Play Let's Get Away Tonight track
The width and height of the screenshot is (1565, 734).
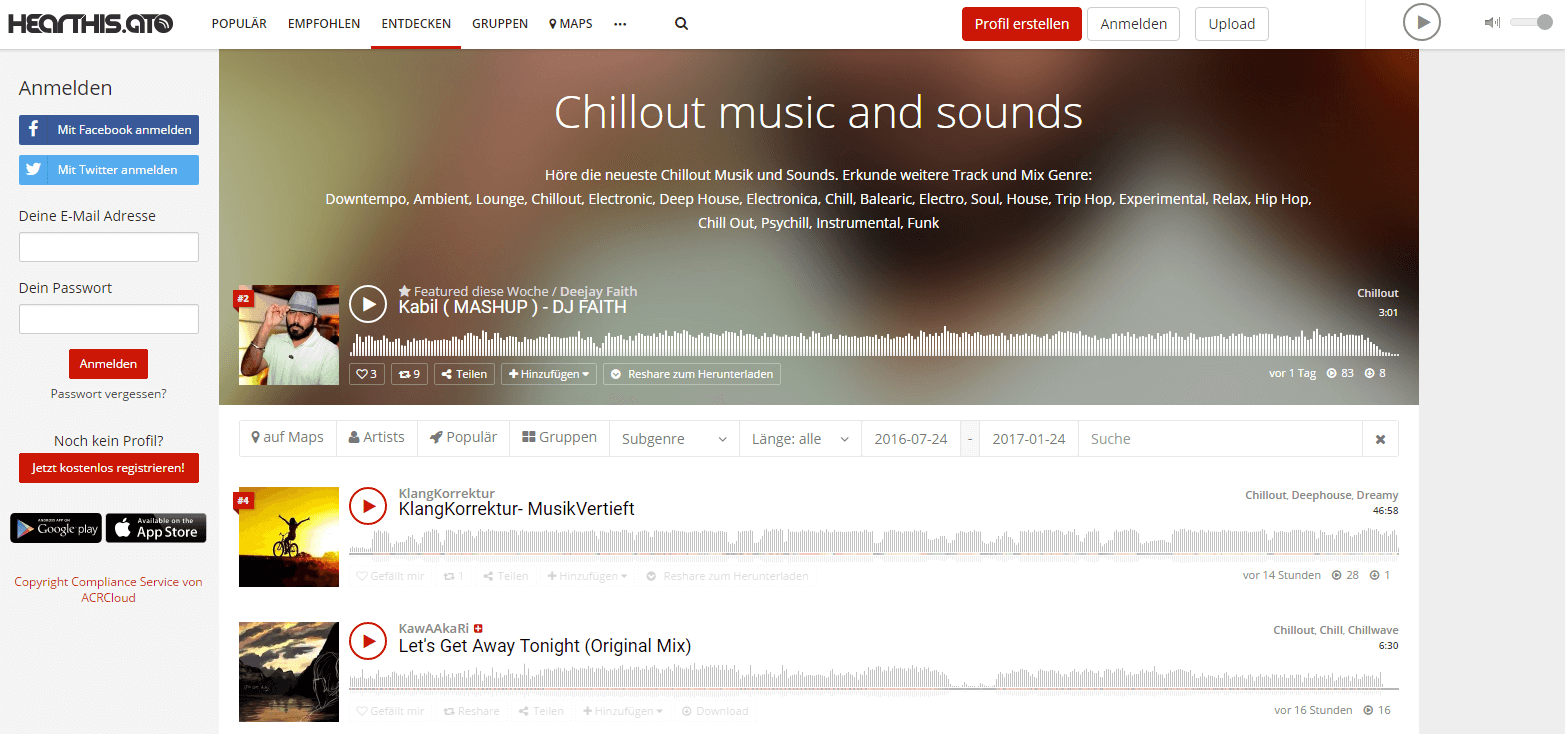click(368, 641)
